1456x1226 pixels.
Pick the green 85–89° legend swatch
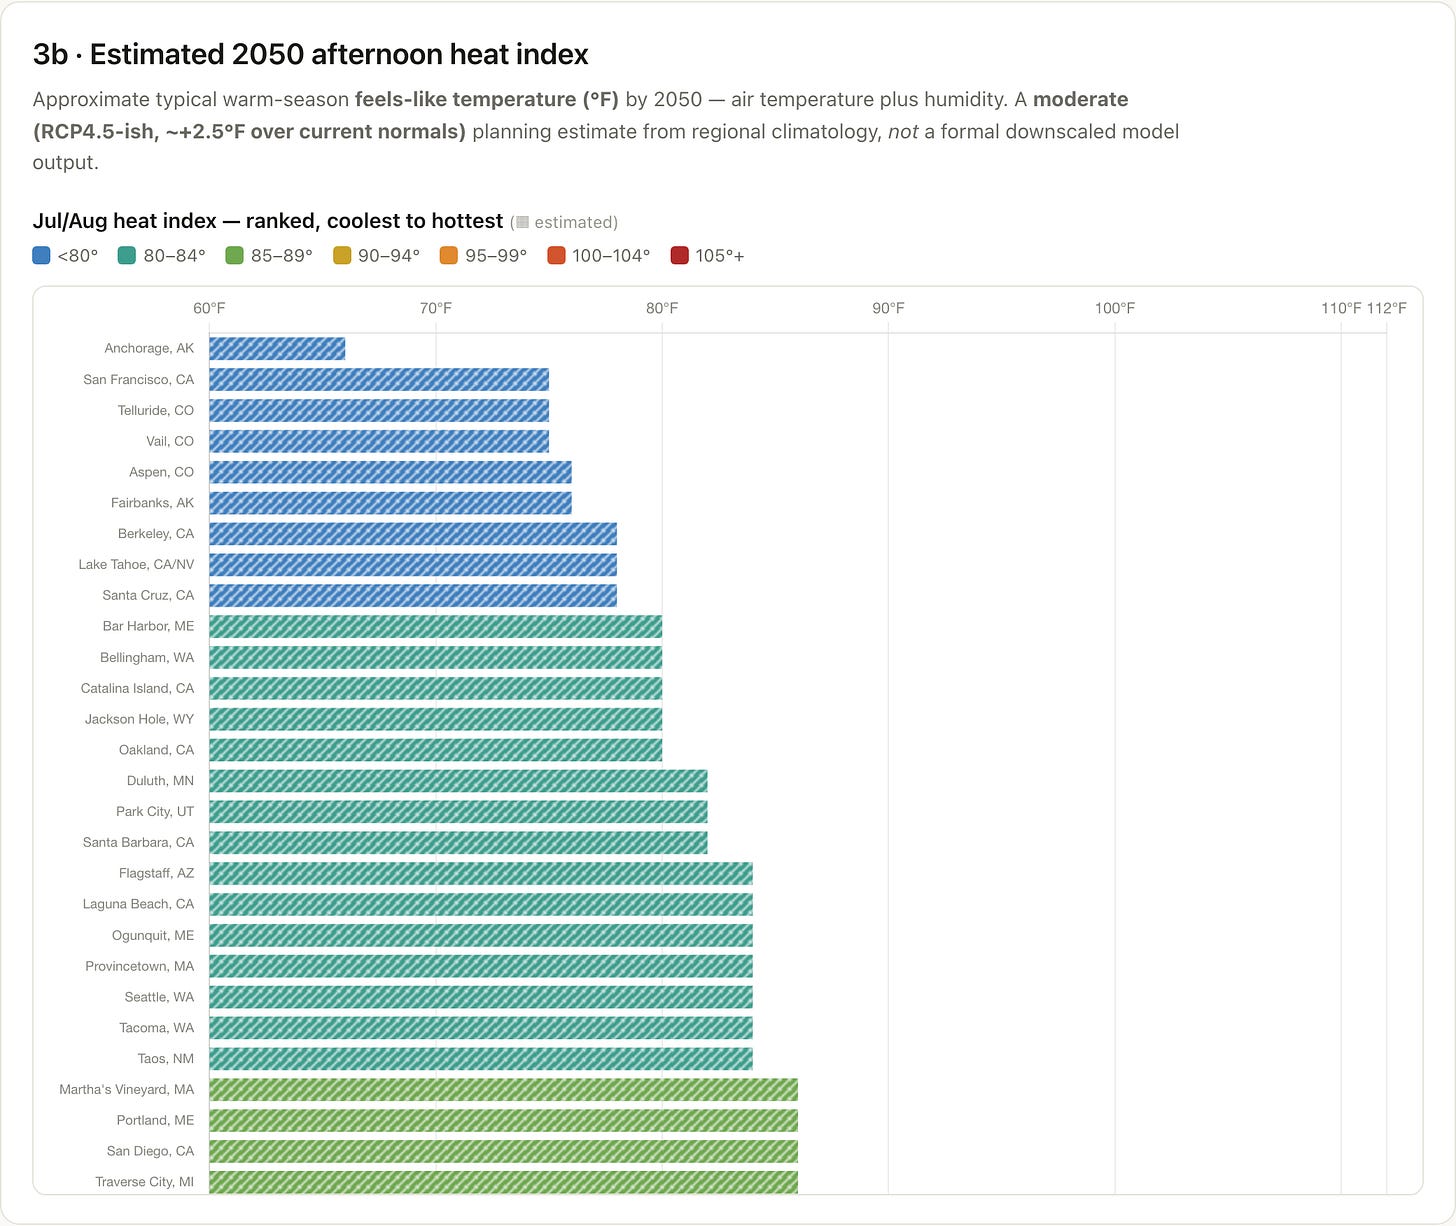tap(234, 256)
